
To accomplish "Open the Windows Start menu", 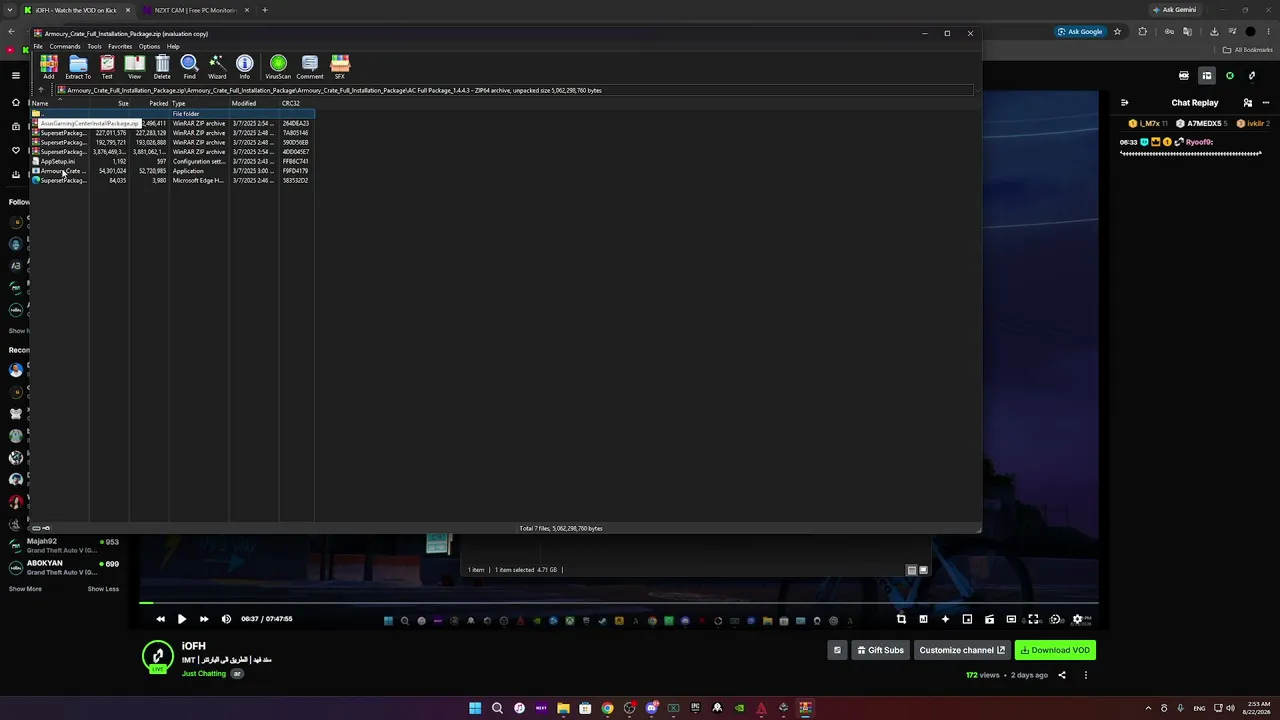I will pos(475,708).
